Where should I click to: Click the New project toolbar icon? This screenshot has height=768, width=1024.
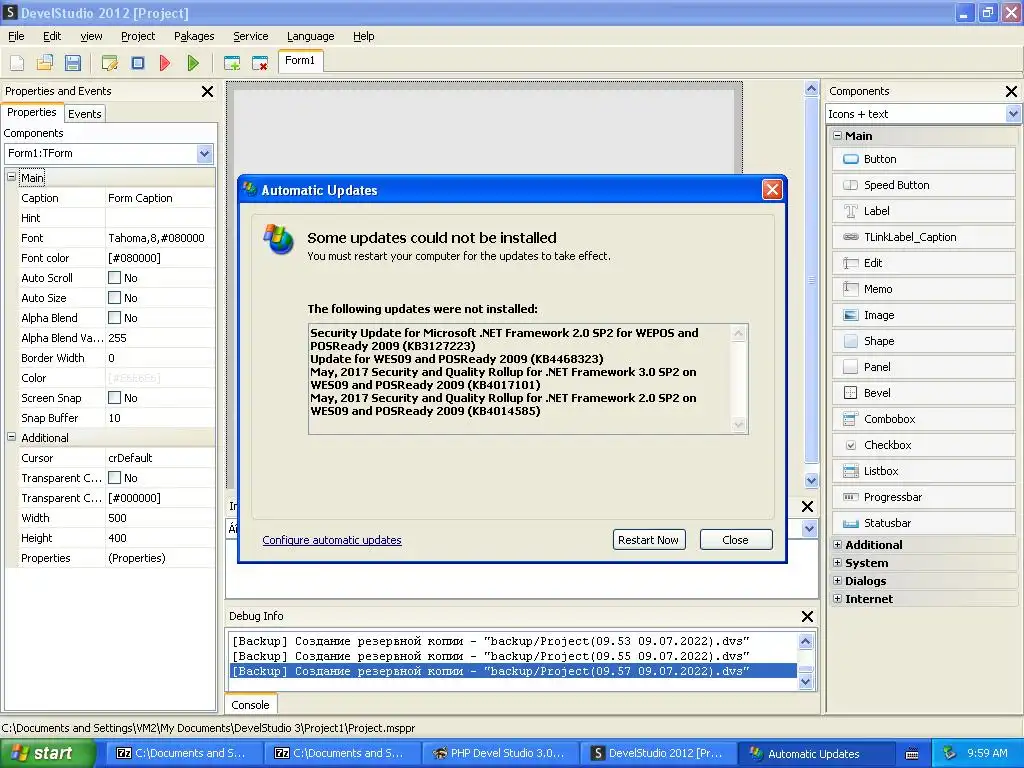pos(17,63)
